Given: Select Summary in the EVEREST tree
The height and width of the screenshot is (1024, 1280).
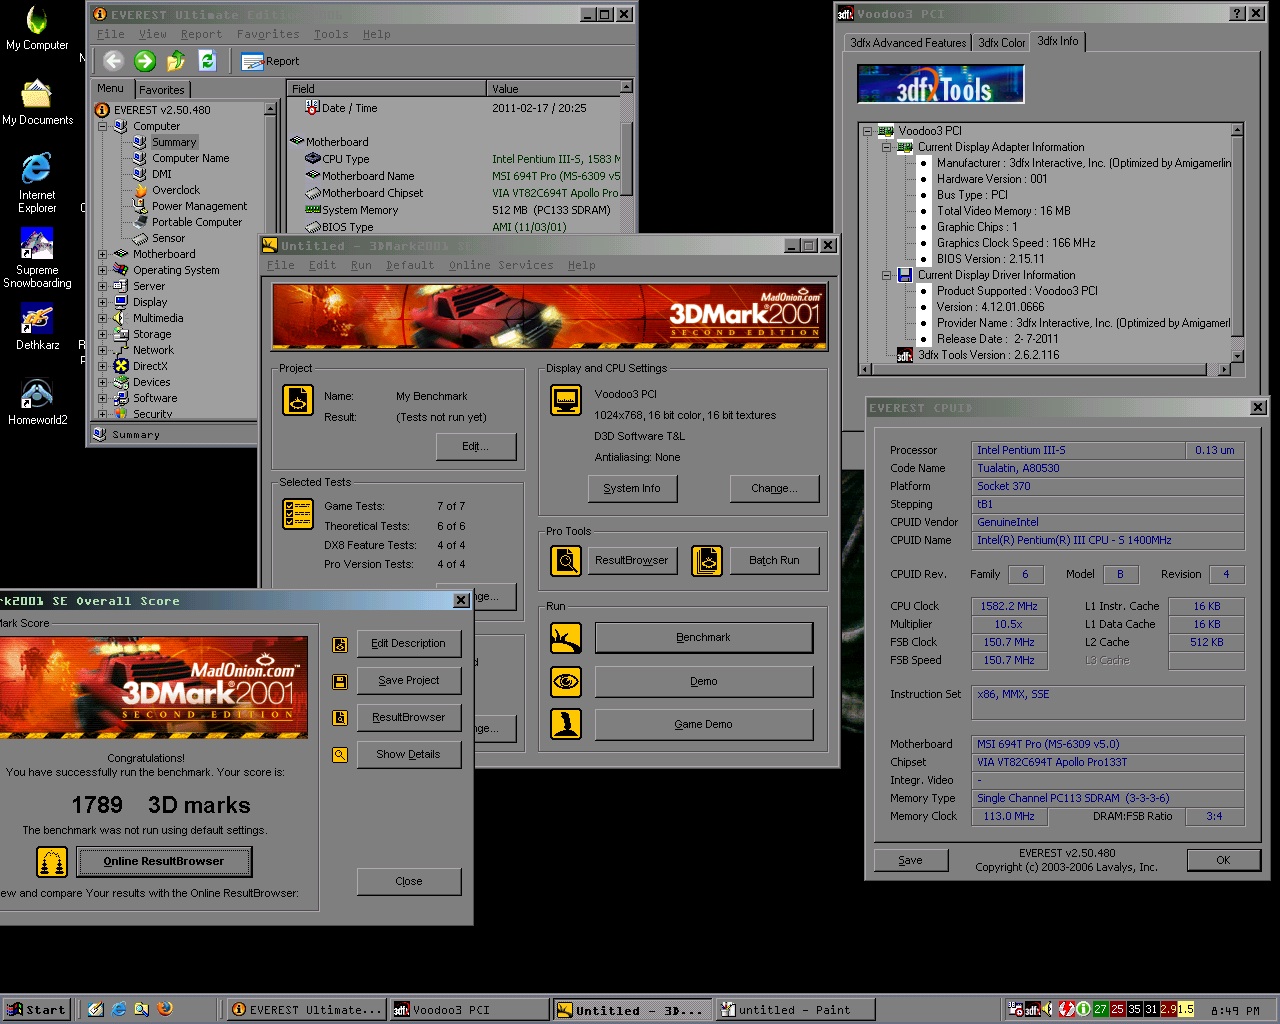Looking at the screenshot, I should [174, 142].
